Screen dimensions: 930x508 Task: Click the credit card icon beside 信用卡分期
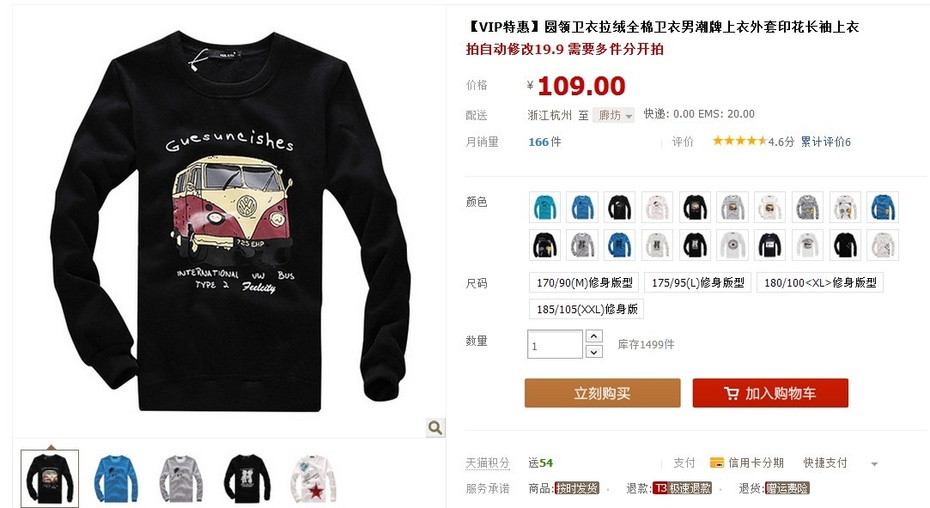tap(716, 462)
